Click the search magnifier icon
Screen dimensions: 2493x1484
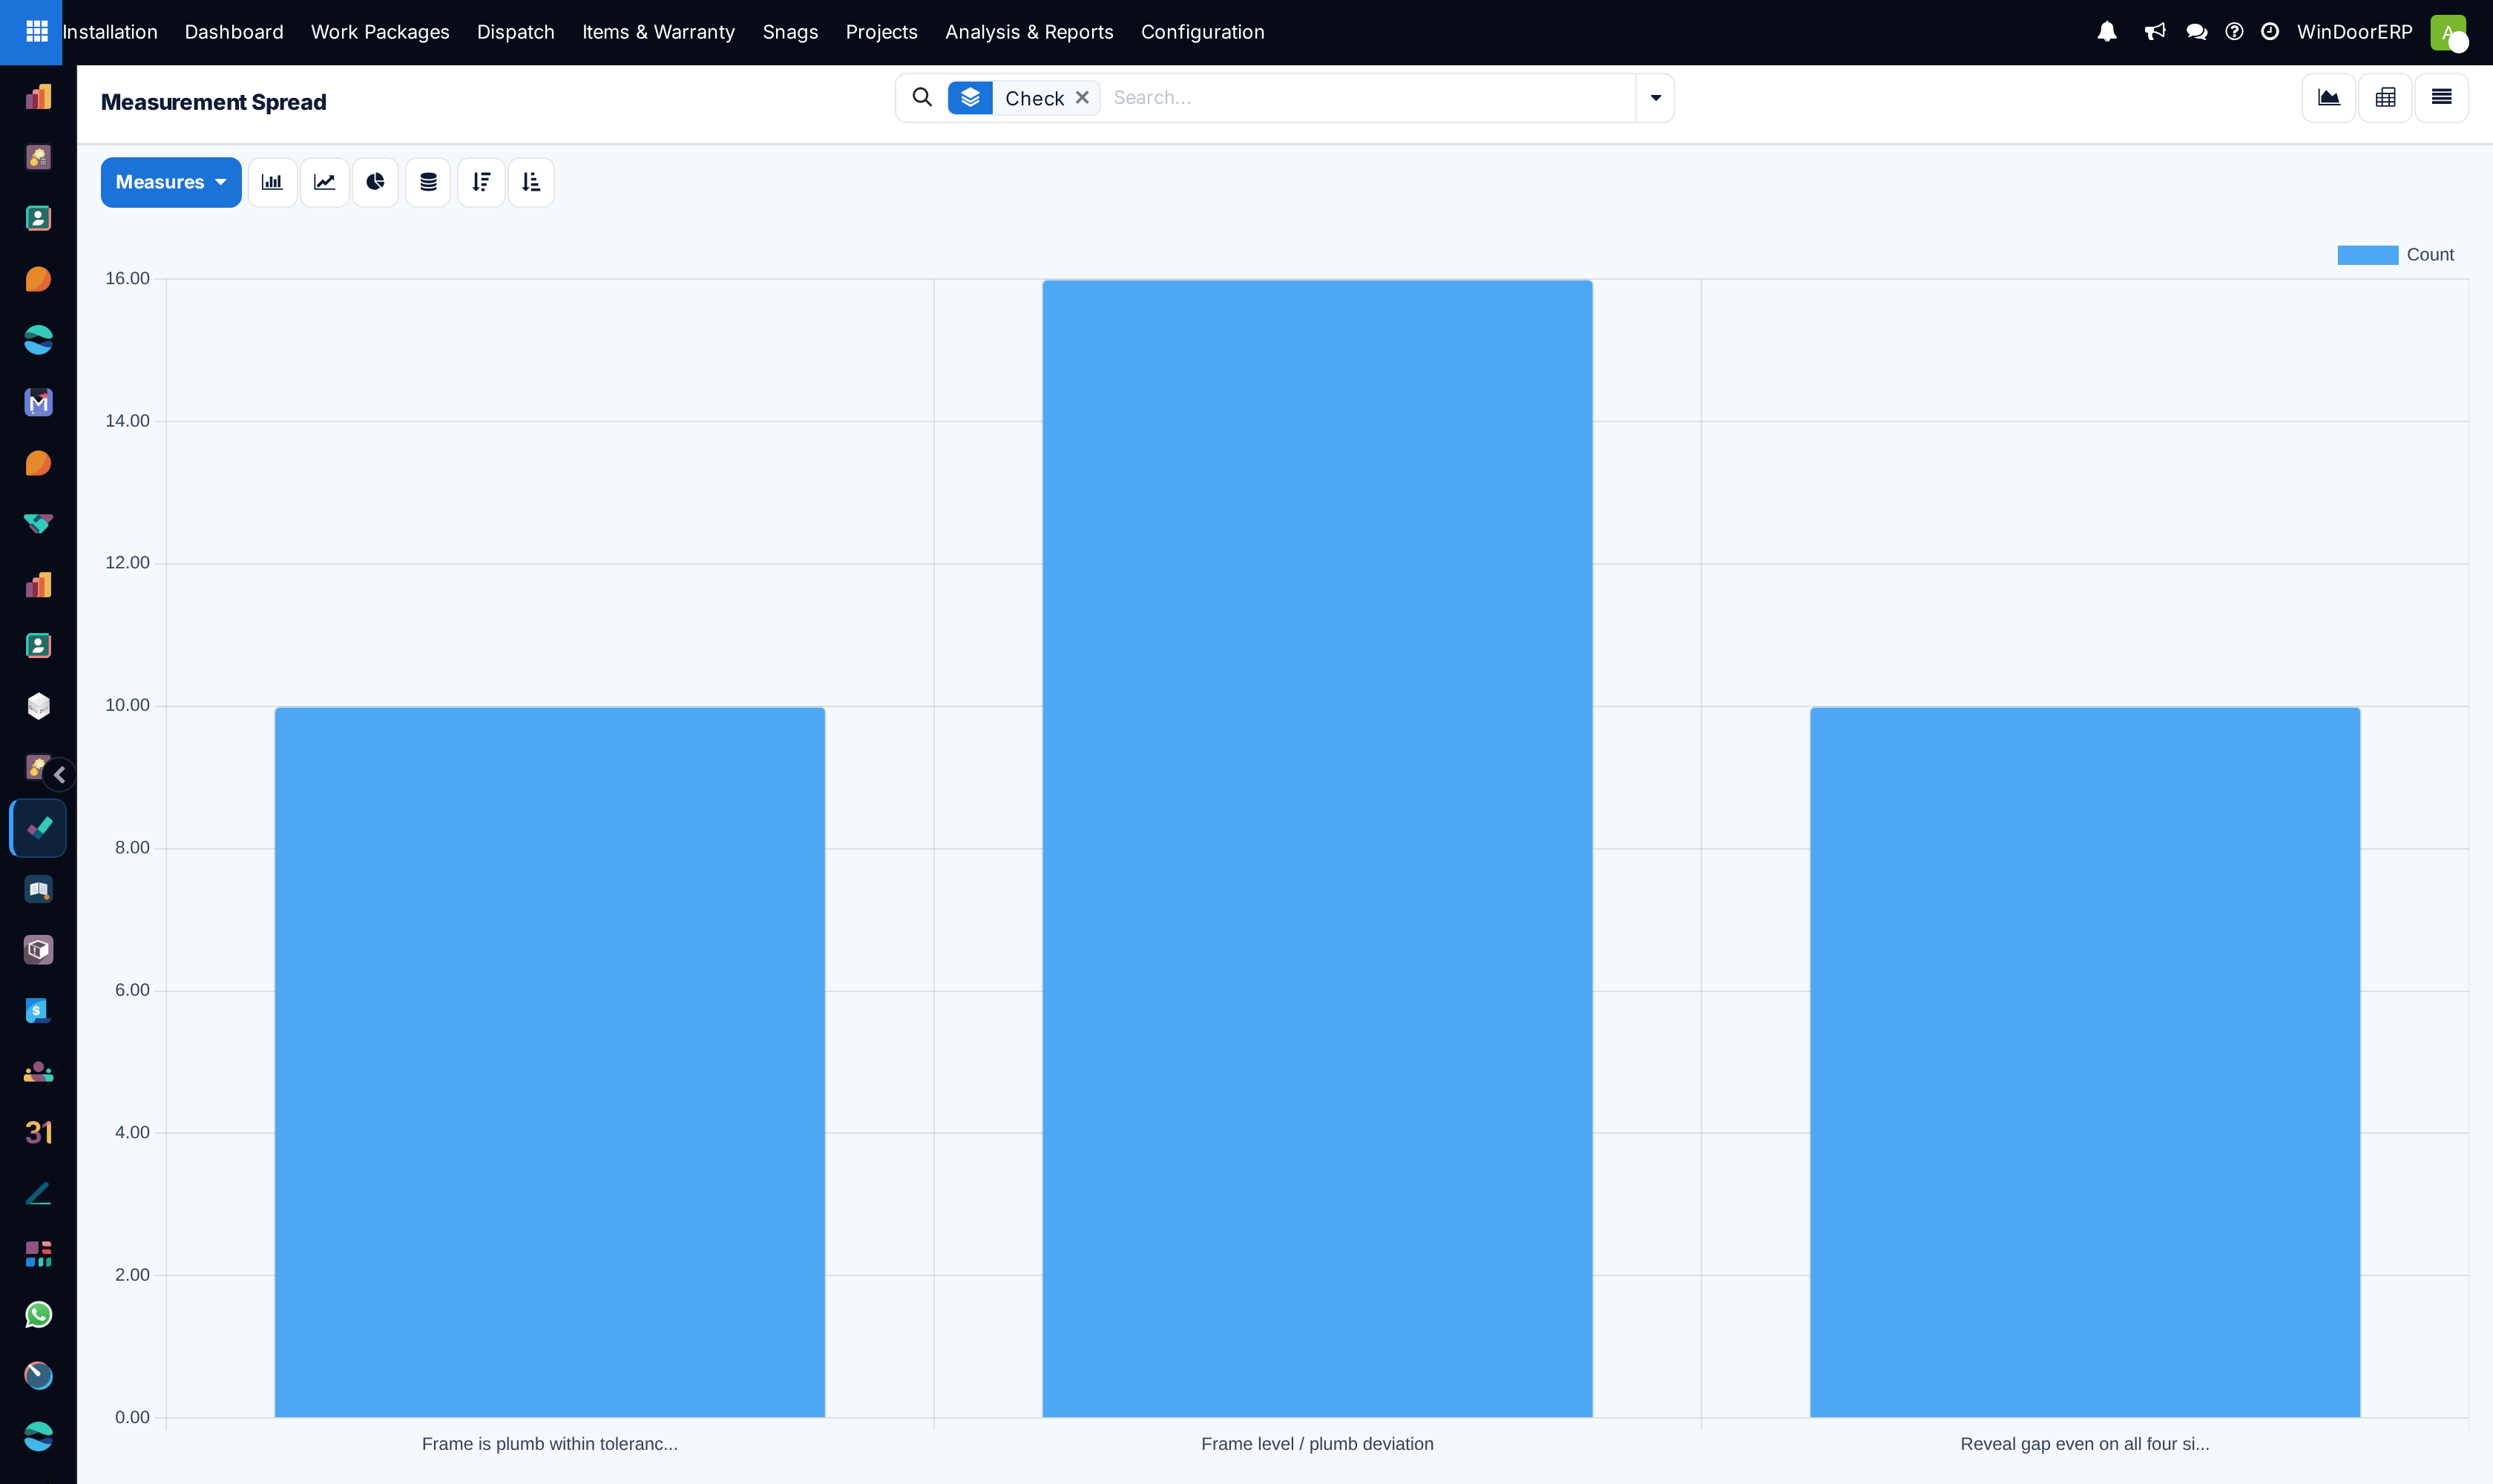(x=922, y=98)
